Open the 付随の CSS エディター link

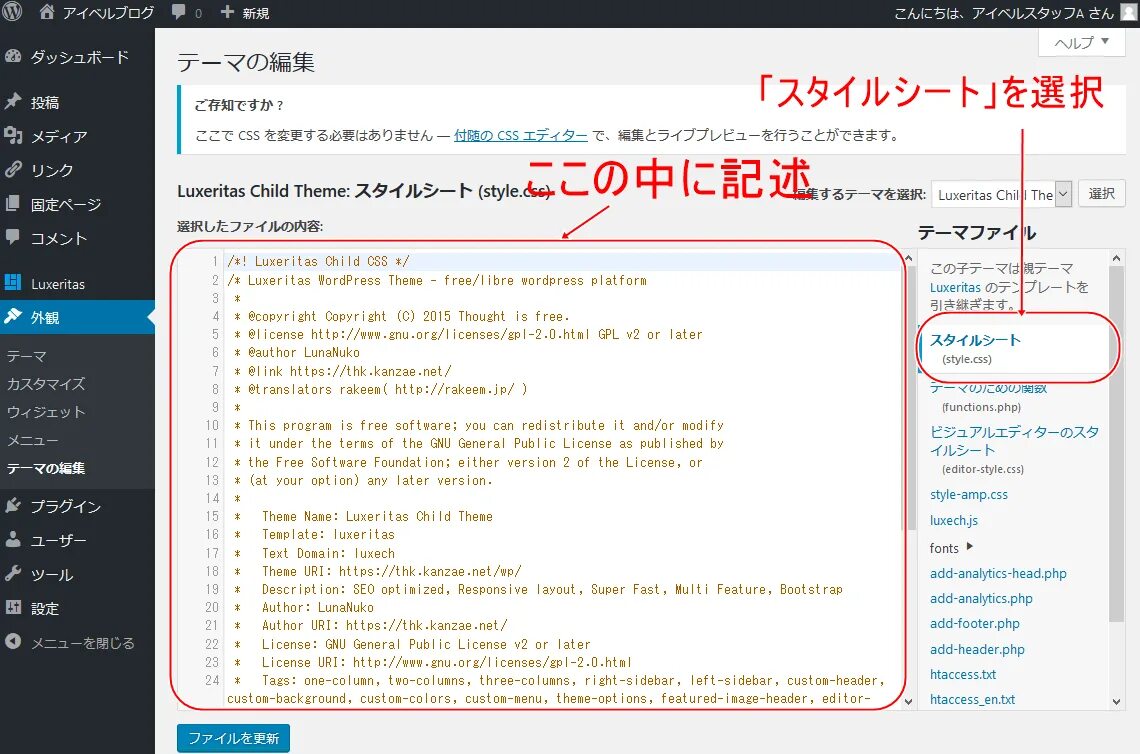521,135
